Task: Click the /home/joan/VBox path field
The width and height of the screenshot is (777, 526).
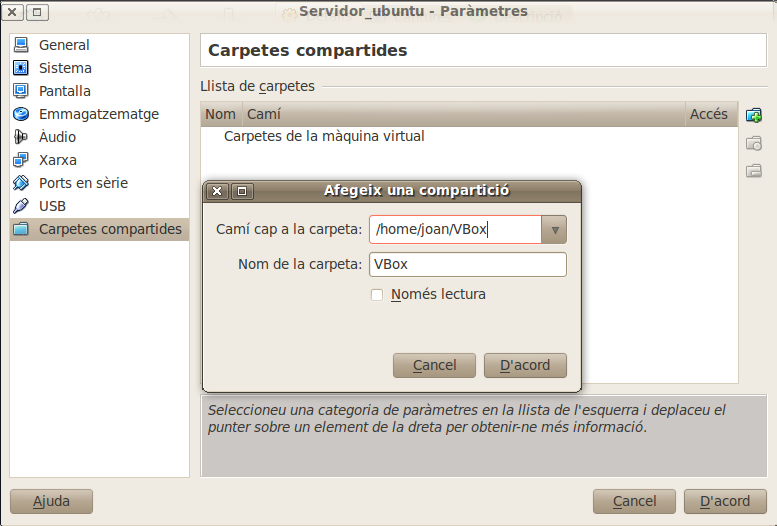Action: (455, 230)
